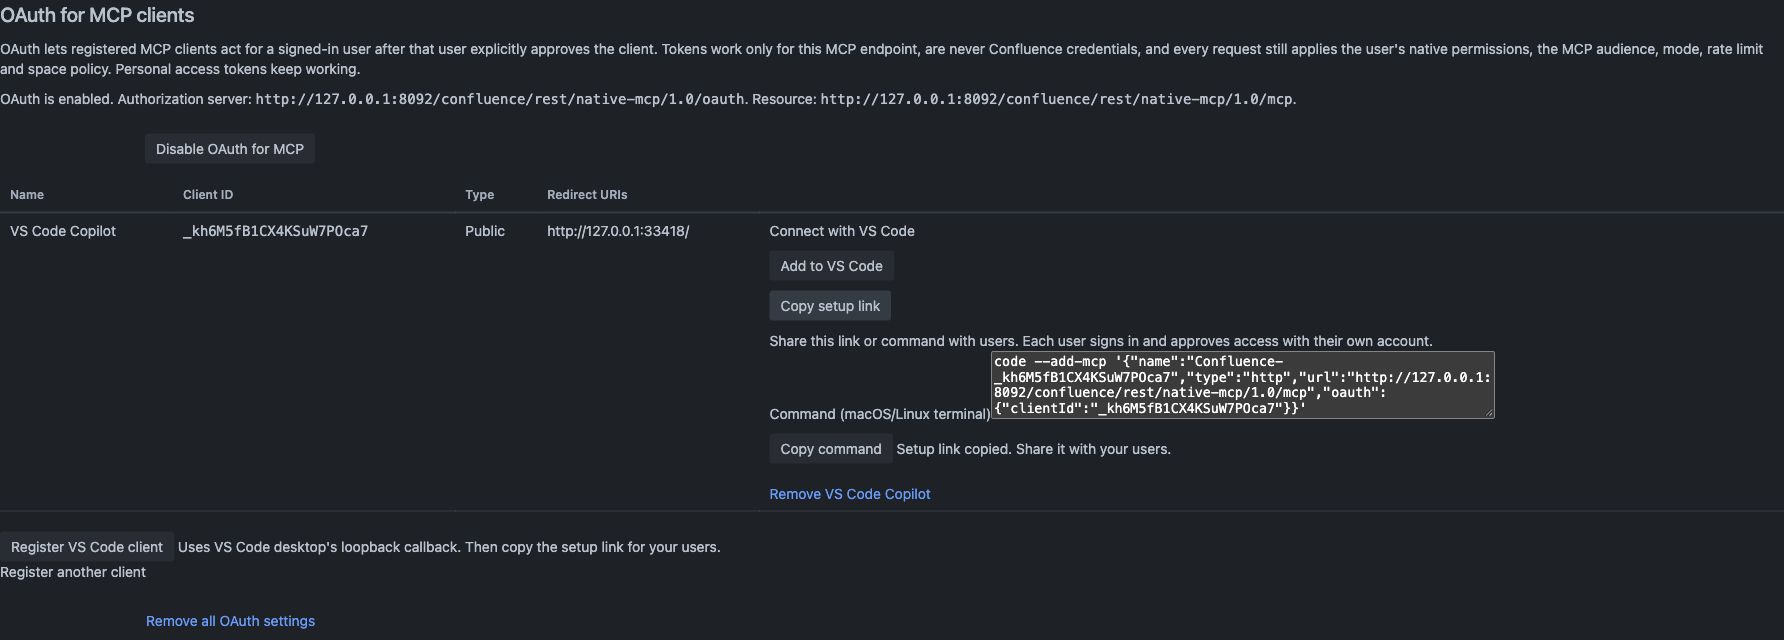
Task: Click the OAuth for MCP clients heading
Action: pos(97,15)
